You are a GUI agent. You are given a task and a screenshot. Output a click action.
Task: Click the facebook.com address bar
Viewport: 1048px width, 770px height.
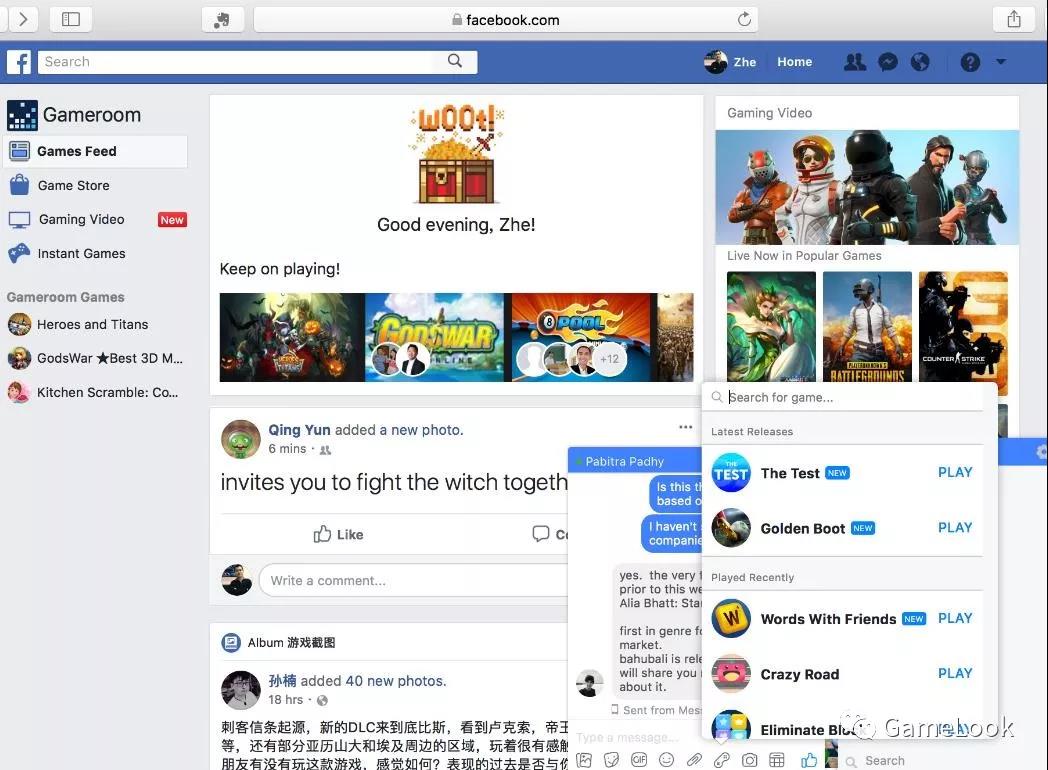[505, 20]
